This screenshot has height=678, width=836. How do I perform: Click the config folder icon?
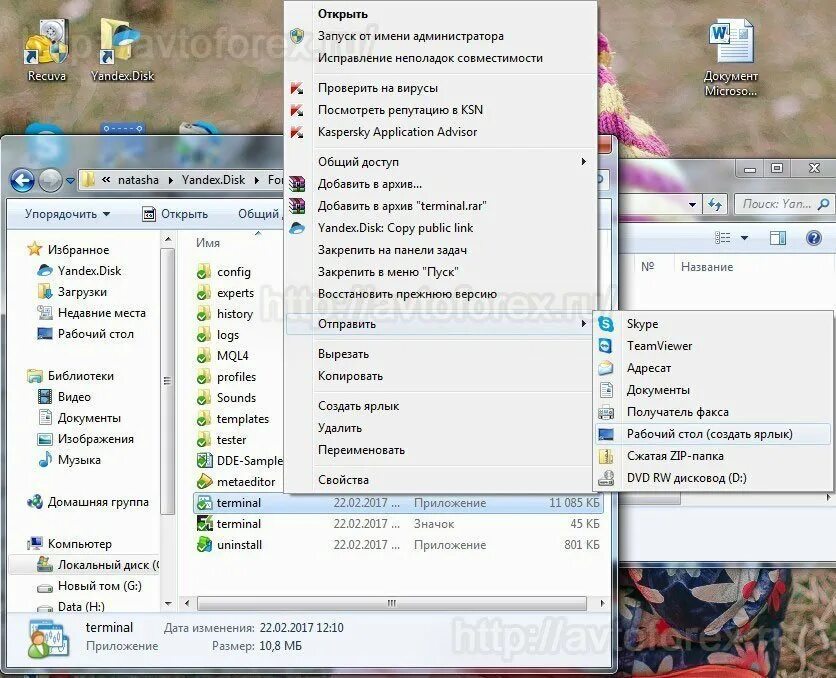coord(203,272)
